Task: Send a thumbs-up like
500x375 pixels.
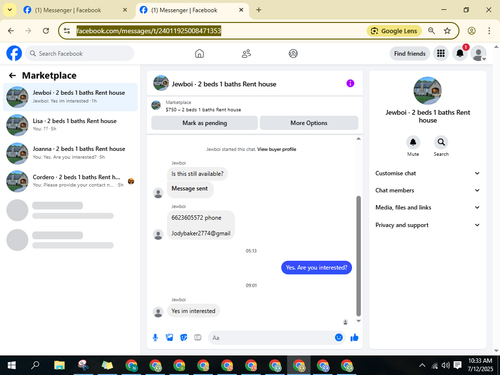Action: 354,338
